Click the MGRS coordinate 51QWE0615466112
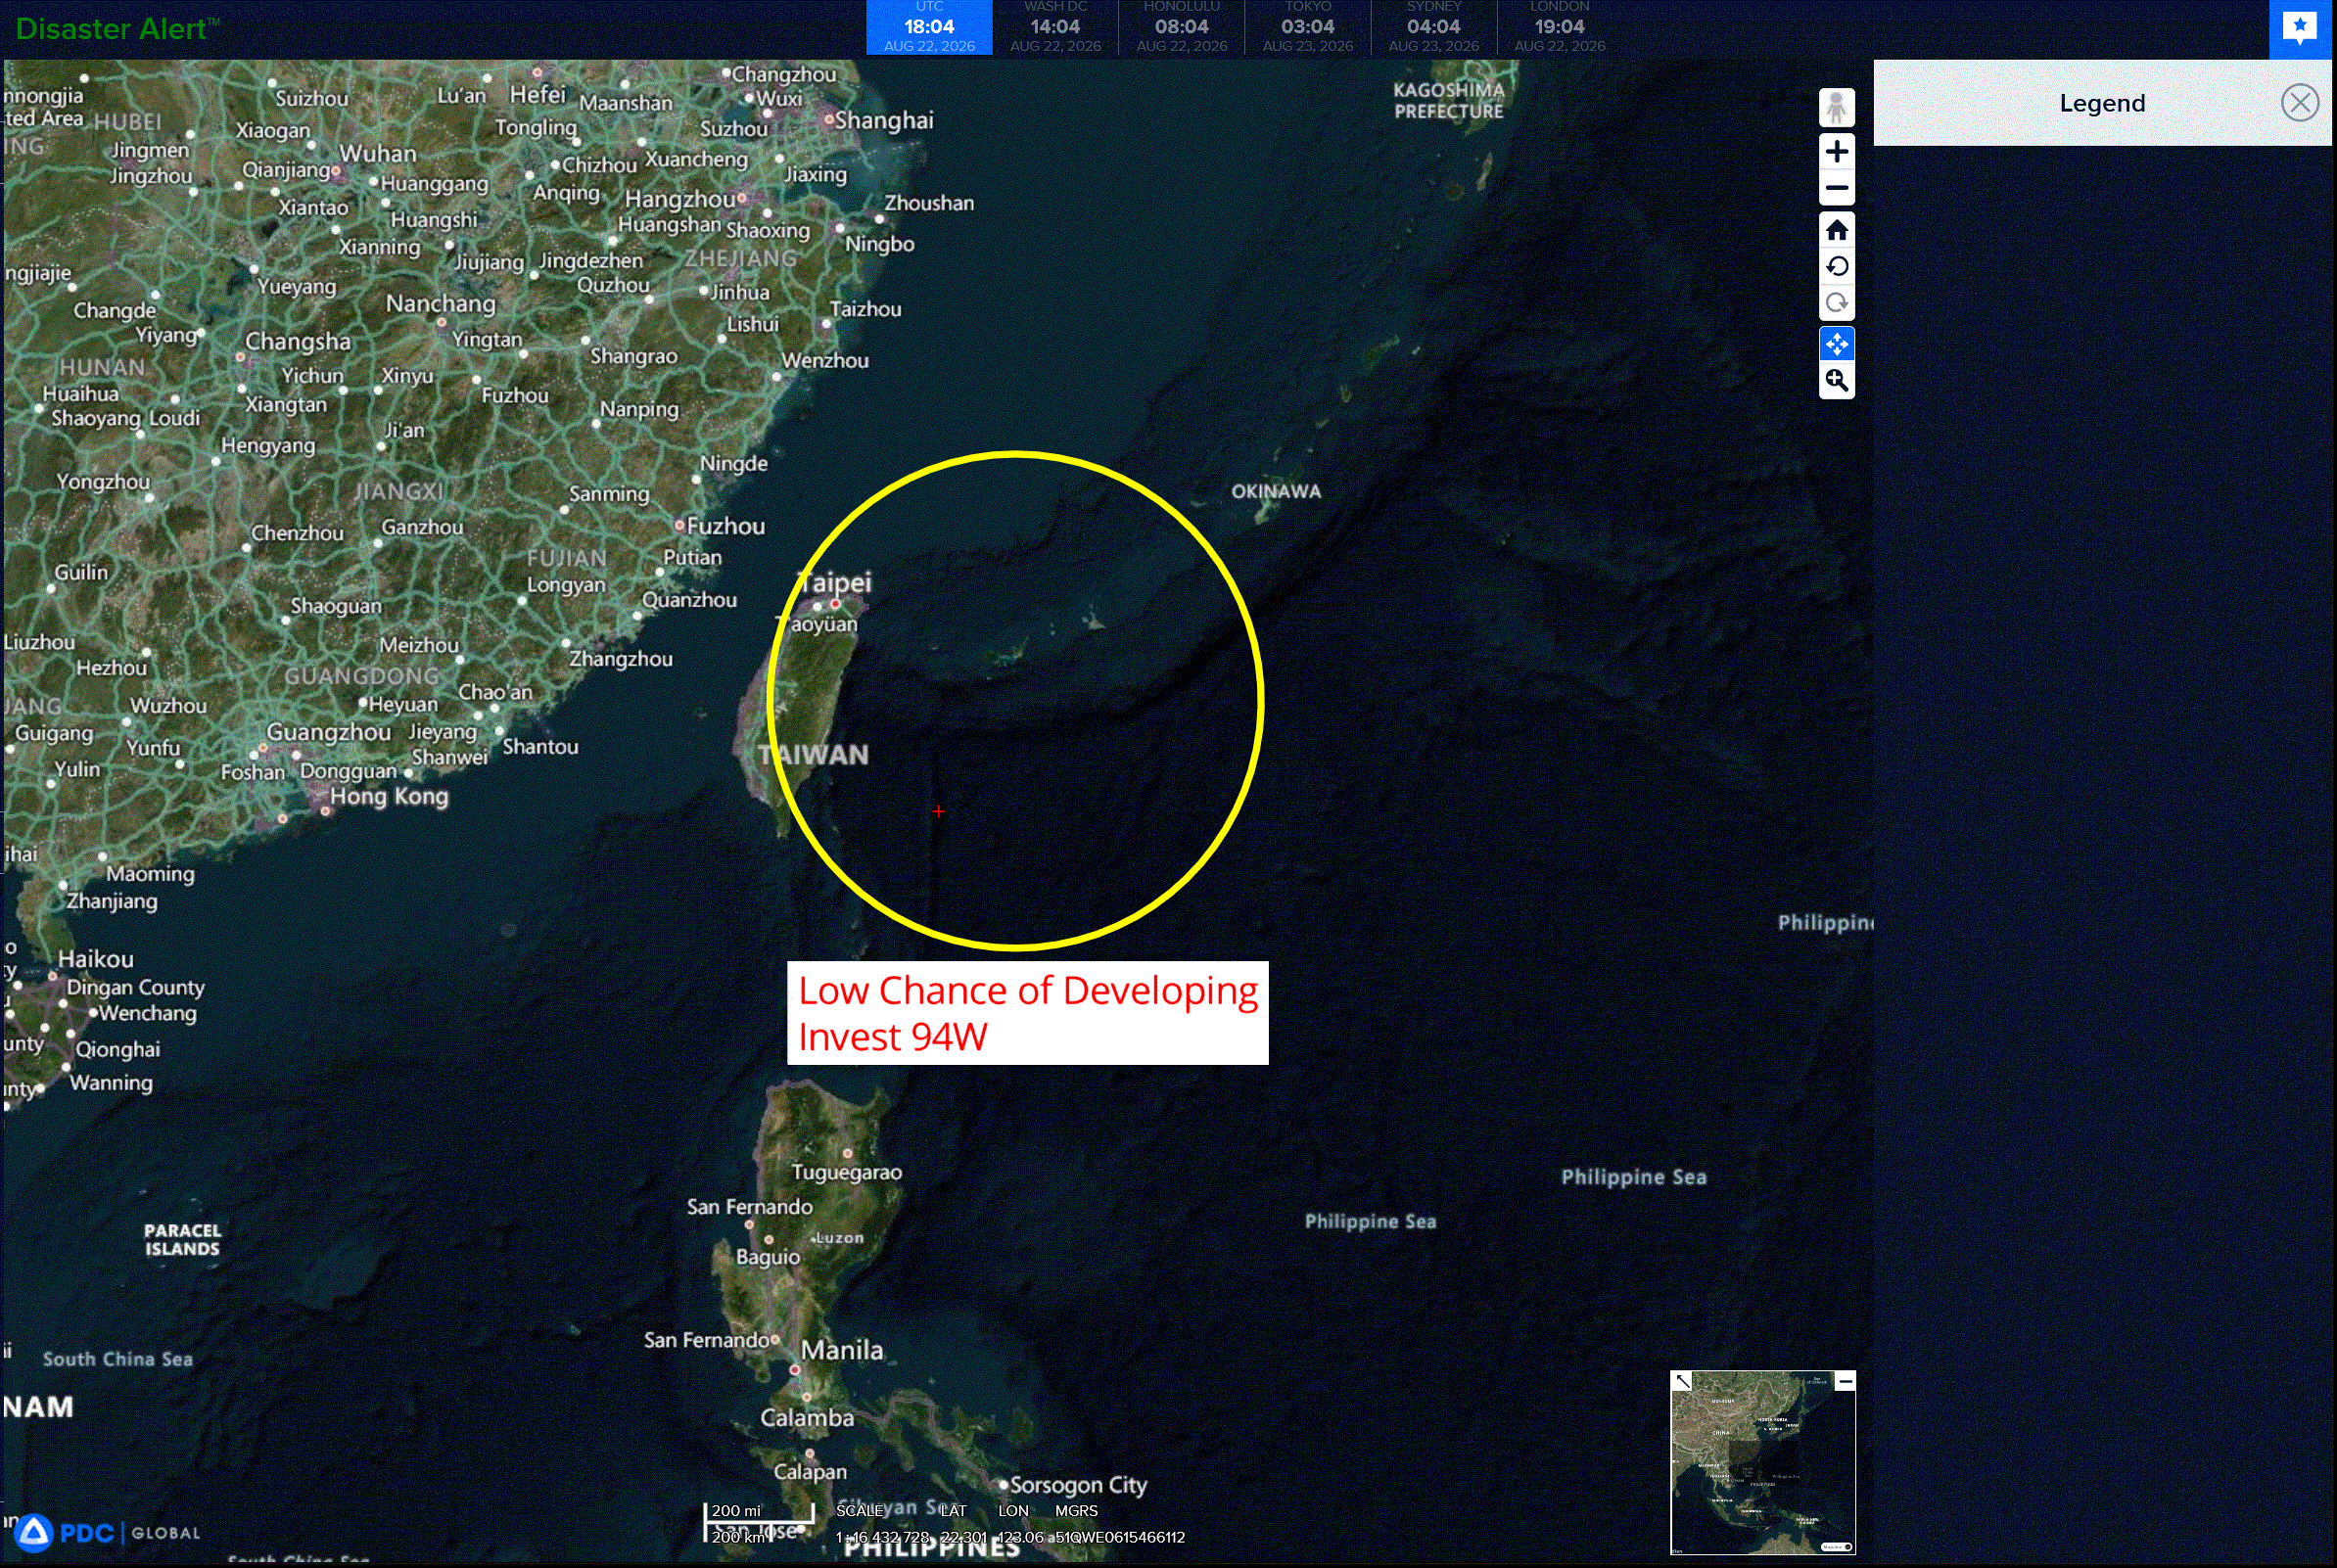The image size is (2337, 1568). 1120,1537
